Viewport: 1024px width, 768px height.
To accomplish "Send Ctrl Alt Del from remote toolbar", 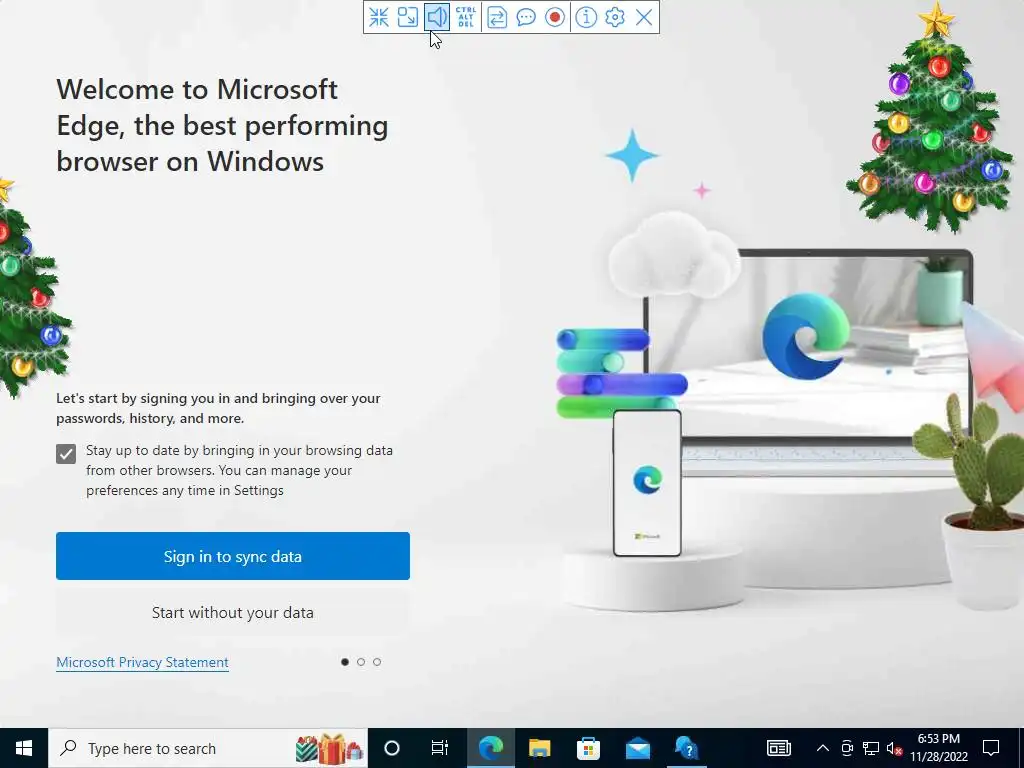I will (x=466, y=17).
